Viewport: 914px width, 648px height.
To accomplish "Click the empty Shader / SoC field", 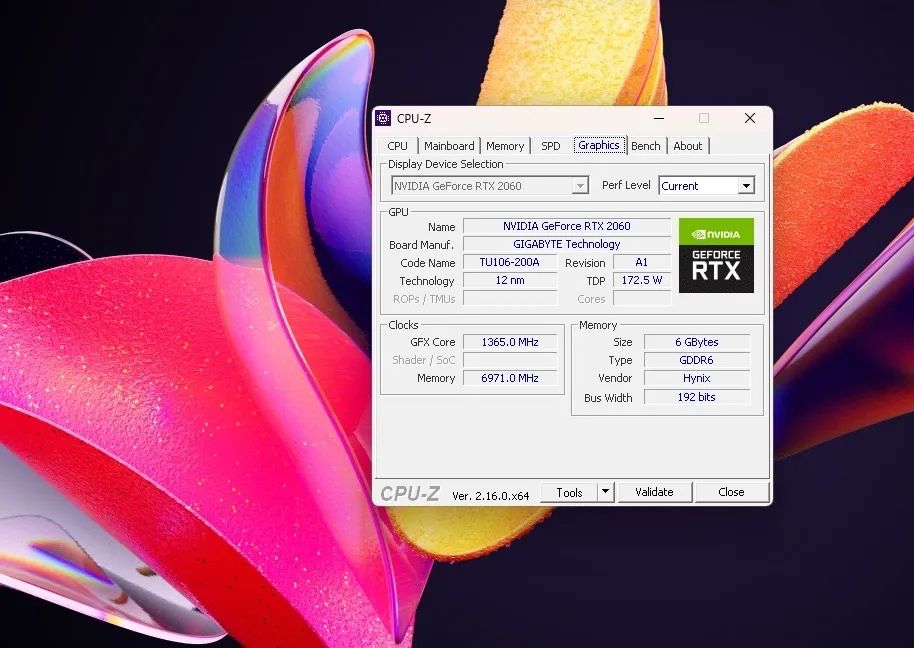I will 509,360.
